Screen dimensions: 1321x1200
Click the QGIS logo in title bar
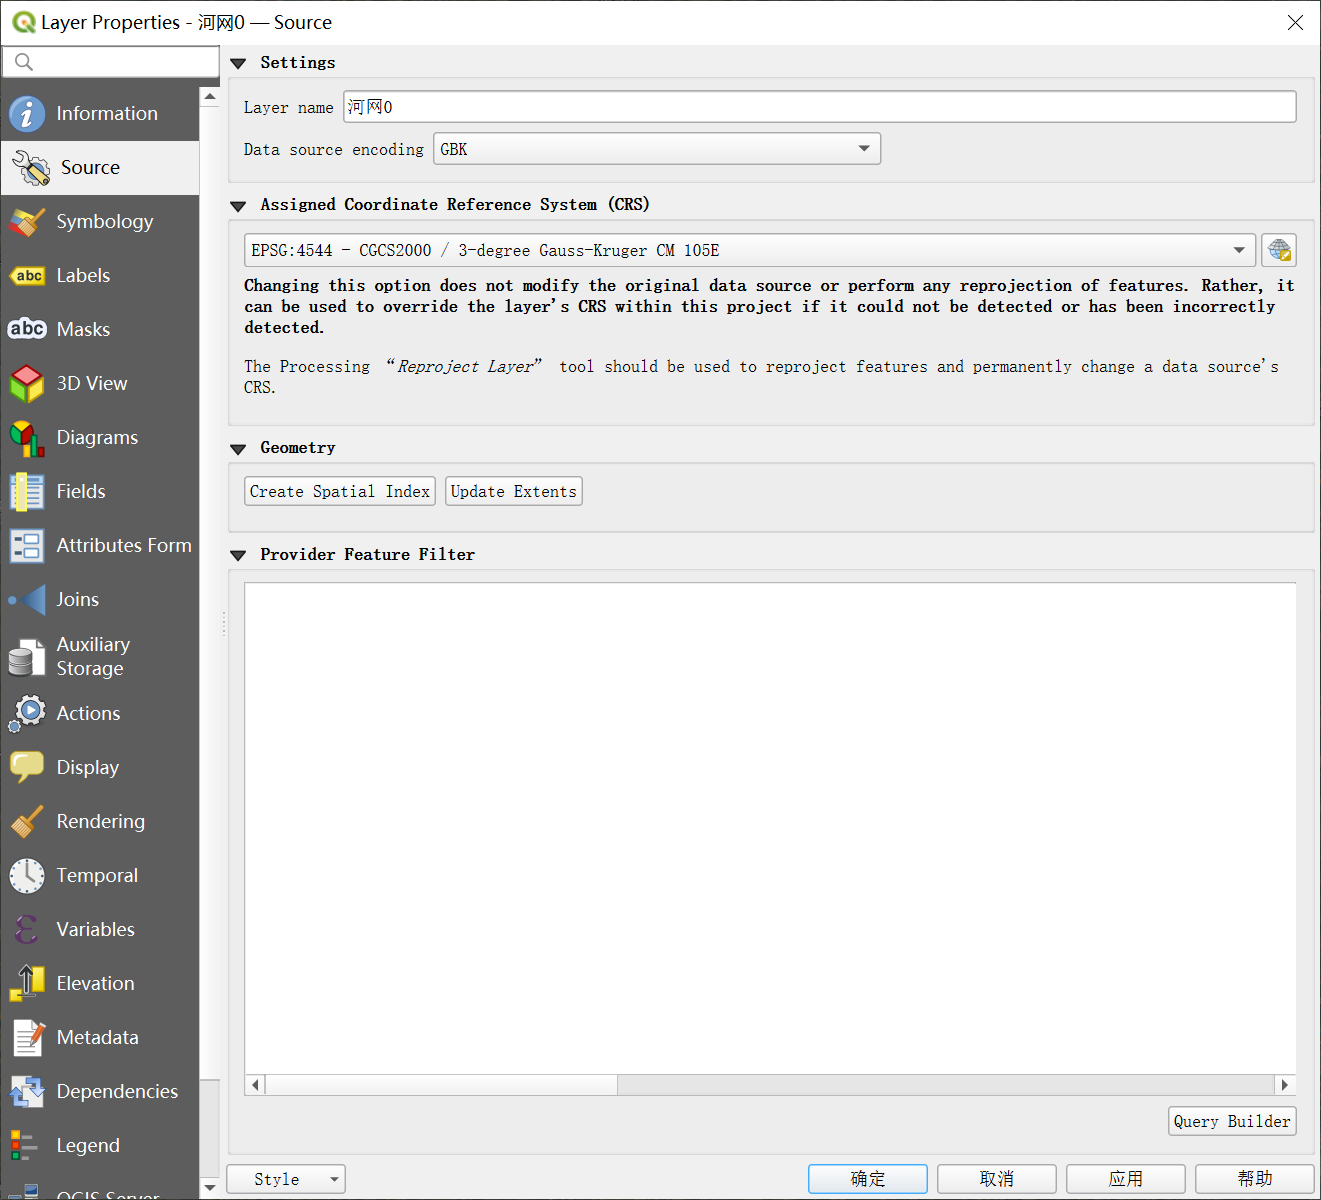(23, 22)
